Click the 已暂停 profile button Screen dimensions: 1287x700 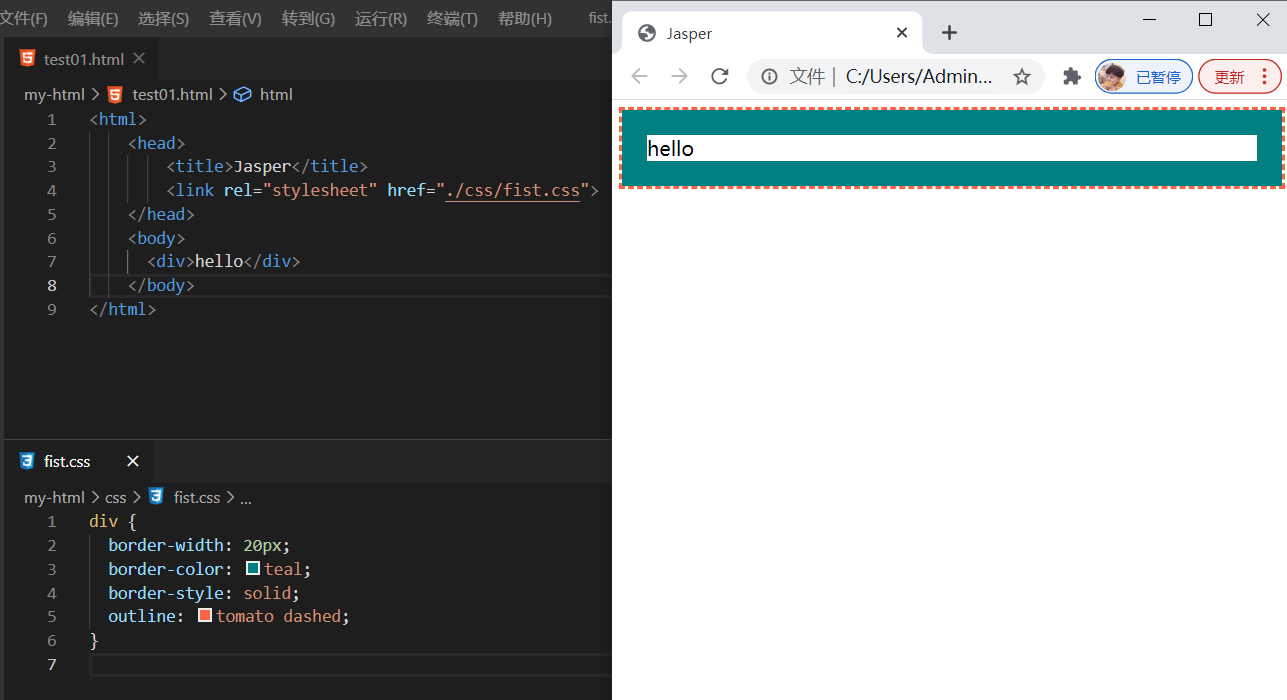coord(1144,77)
